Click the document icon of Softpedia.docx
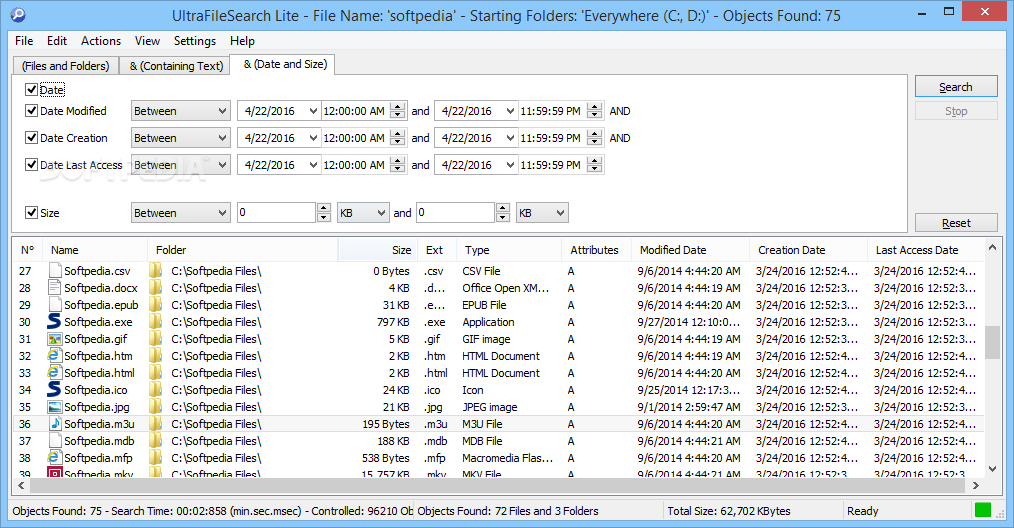Image resolution: width=1014 pixels, height=528 pixels. pyautogui.click(x=55, y=287)
